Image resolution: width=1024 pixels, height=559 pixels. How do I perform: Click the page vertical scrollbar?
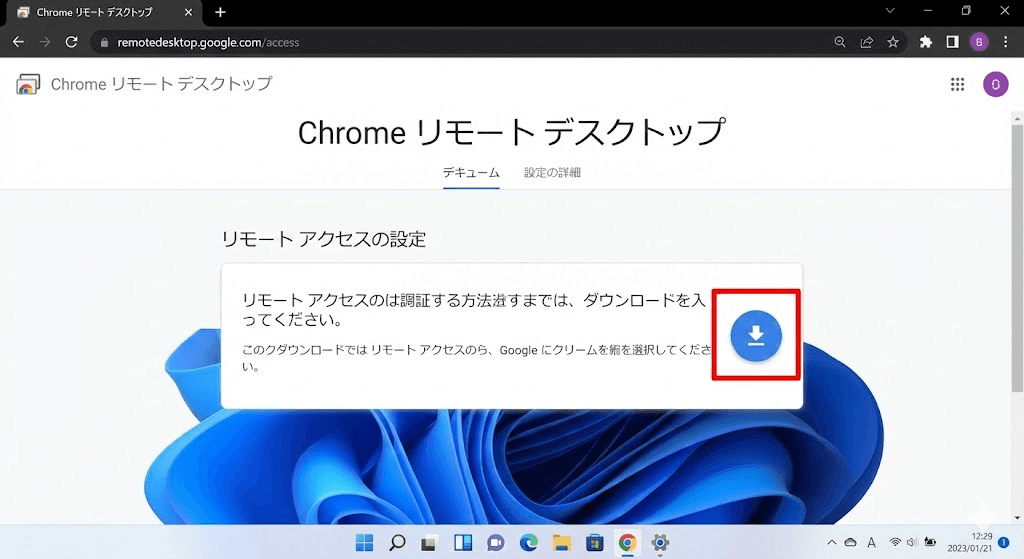(1017, 258)
